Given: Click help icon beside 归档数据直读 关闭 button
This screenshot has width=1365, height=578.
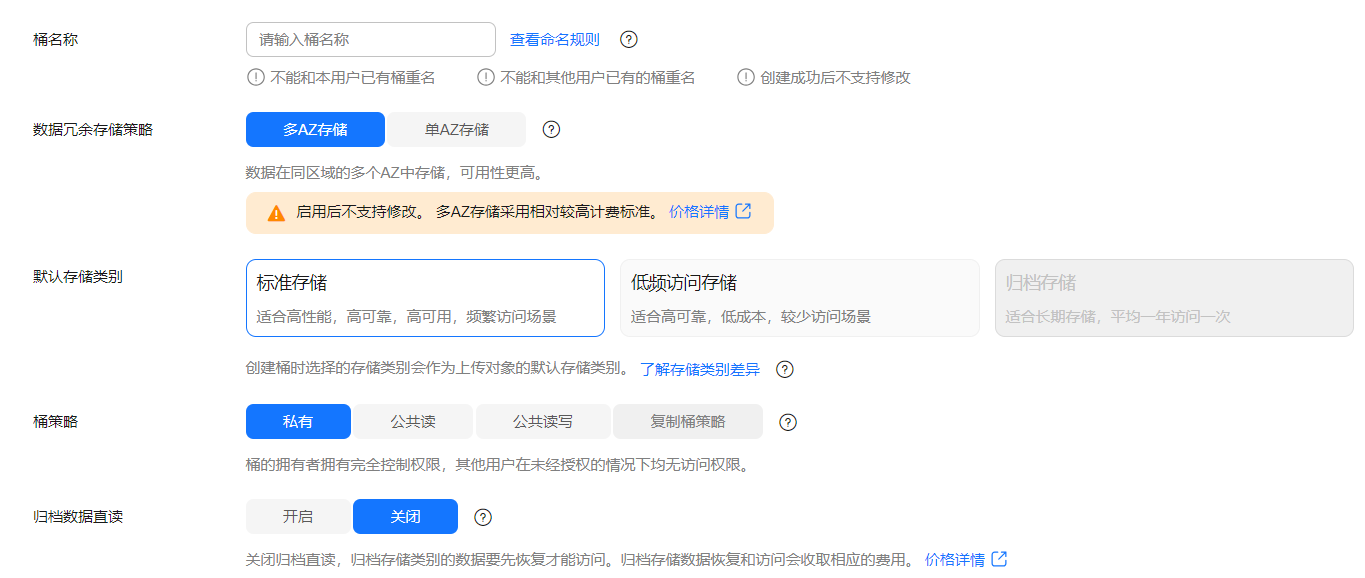Looking at the screenshot, I should 483,517.
